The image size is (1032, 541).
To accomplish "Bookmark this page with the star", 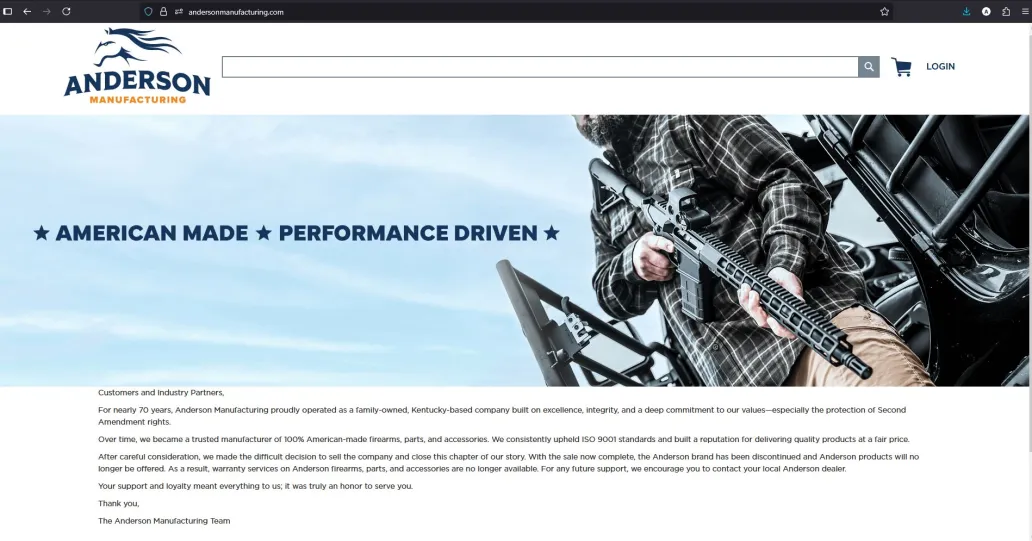I will 885,11.
